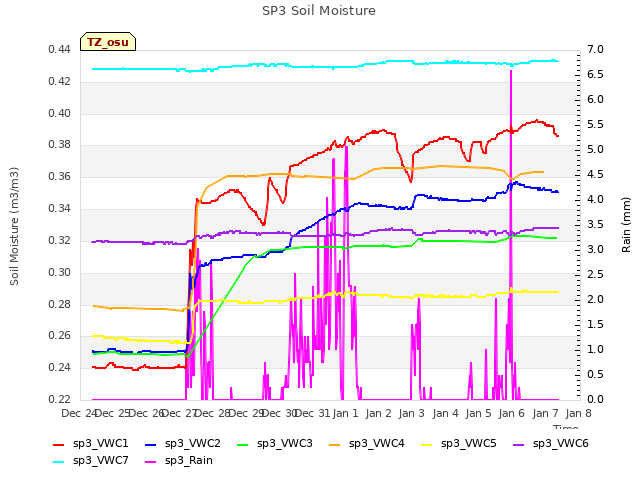Click the Soil Moisture (m3/m3) axis label
Screen dimensions: 640x480
point(14,226)
